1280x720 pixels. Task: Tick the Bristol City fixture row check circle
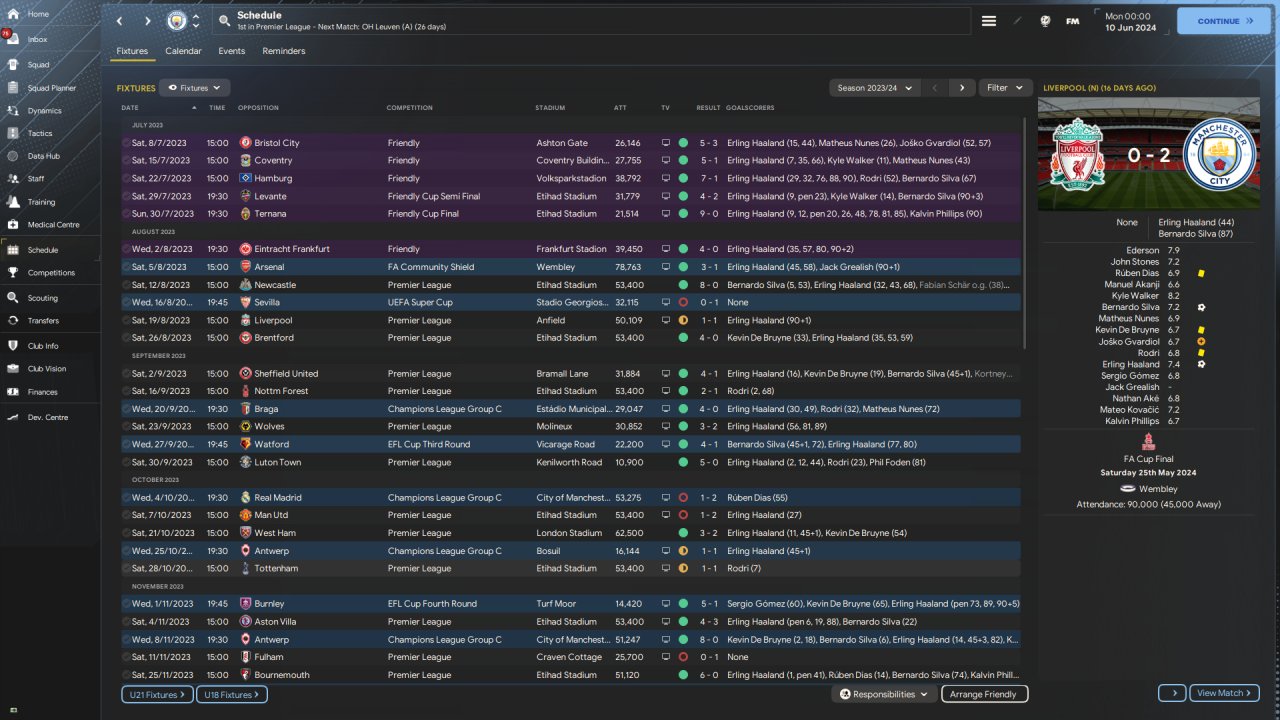point(126,143)
